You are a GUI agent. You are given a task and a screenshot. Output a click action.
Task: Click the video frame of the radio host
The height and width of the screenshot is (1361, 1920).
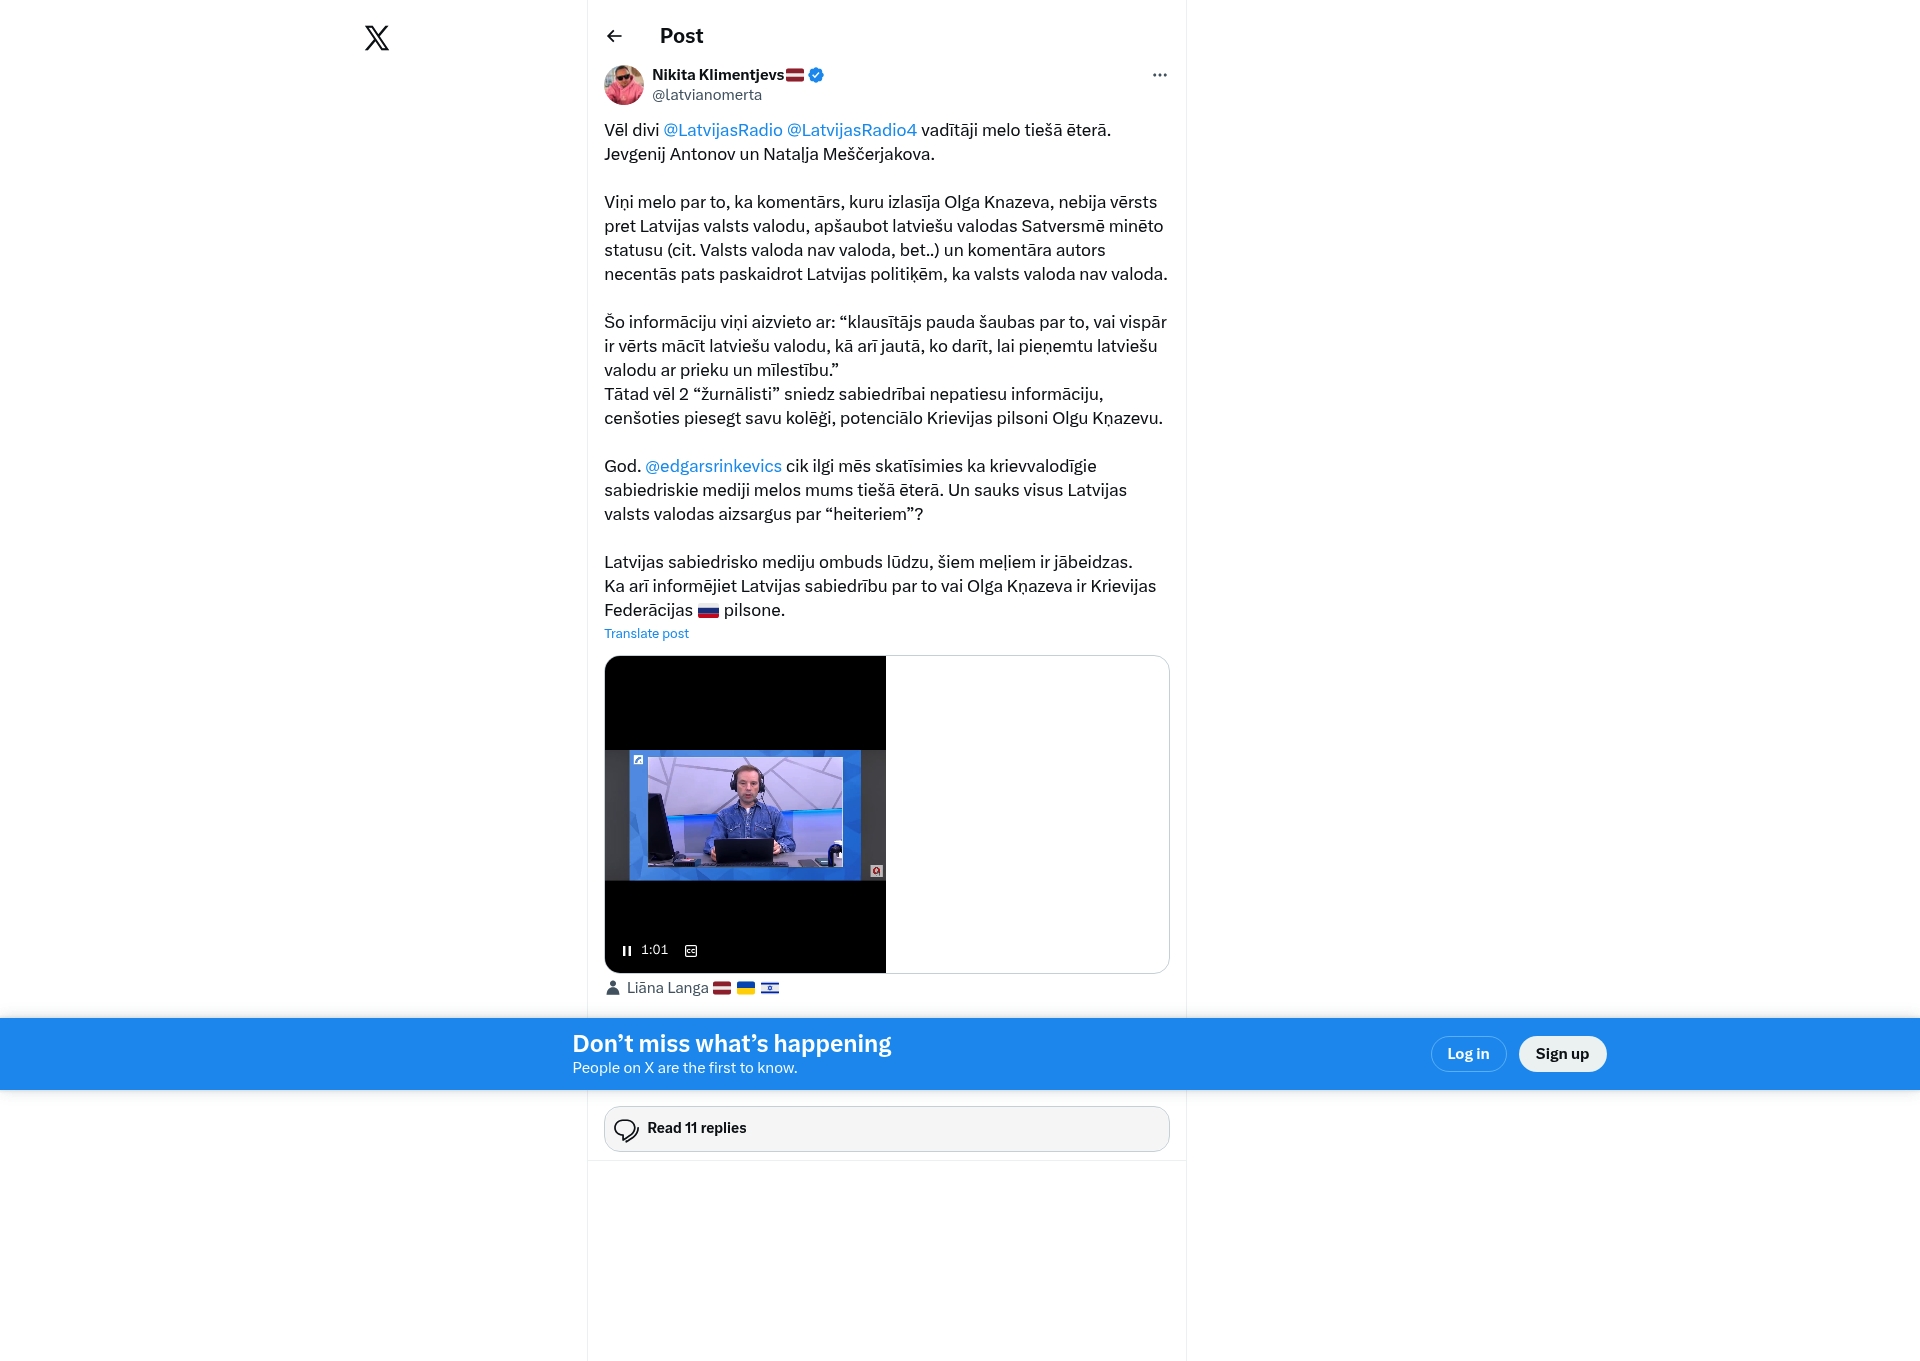coord(745,813)
